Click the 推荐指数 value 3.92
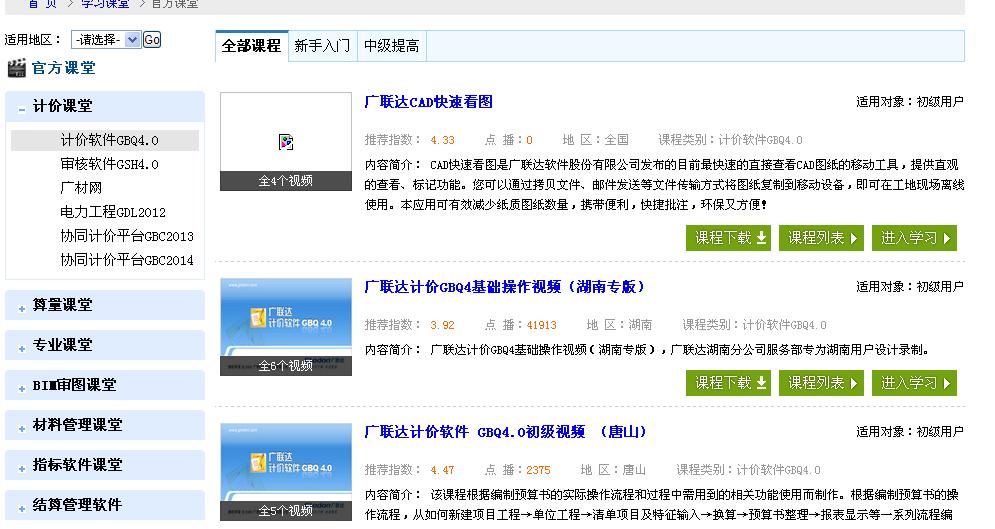Screen dimensions: 995x529 (x=442, y=325)
